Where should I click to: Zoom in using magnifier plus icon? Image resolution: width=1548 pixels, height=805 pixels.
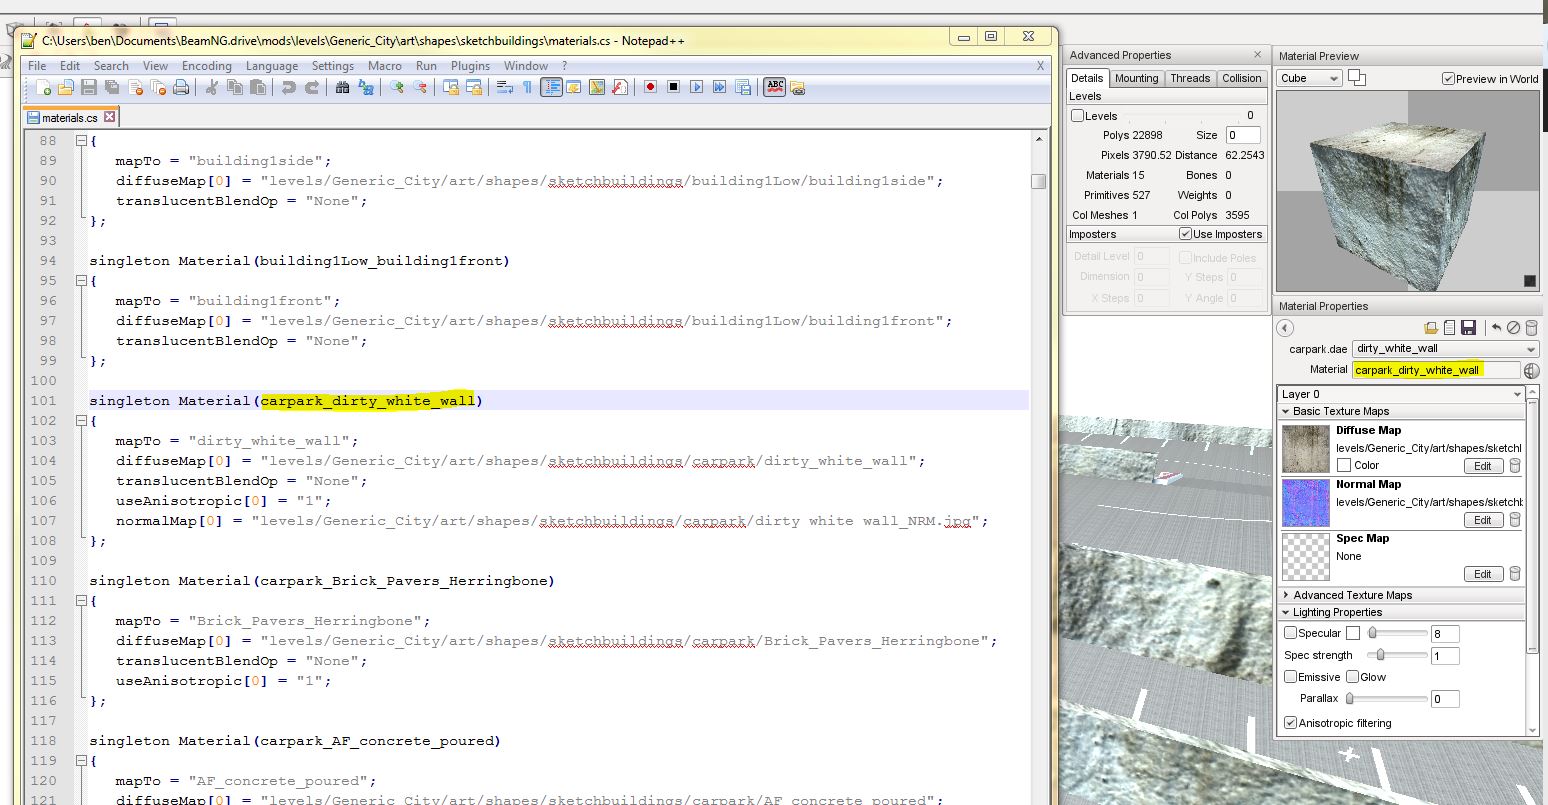pyautogui.click(x=397, y=88)
